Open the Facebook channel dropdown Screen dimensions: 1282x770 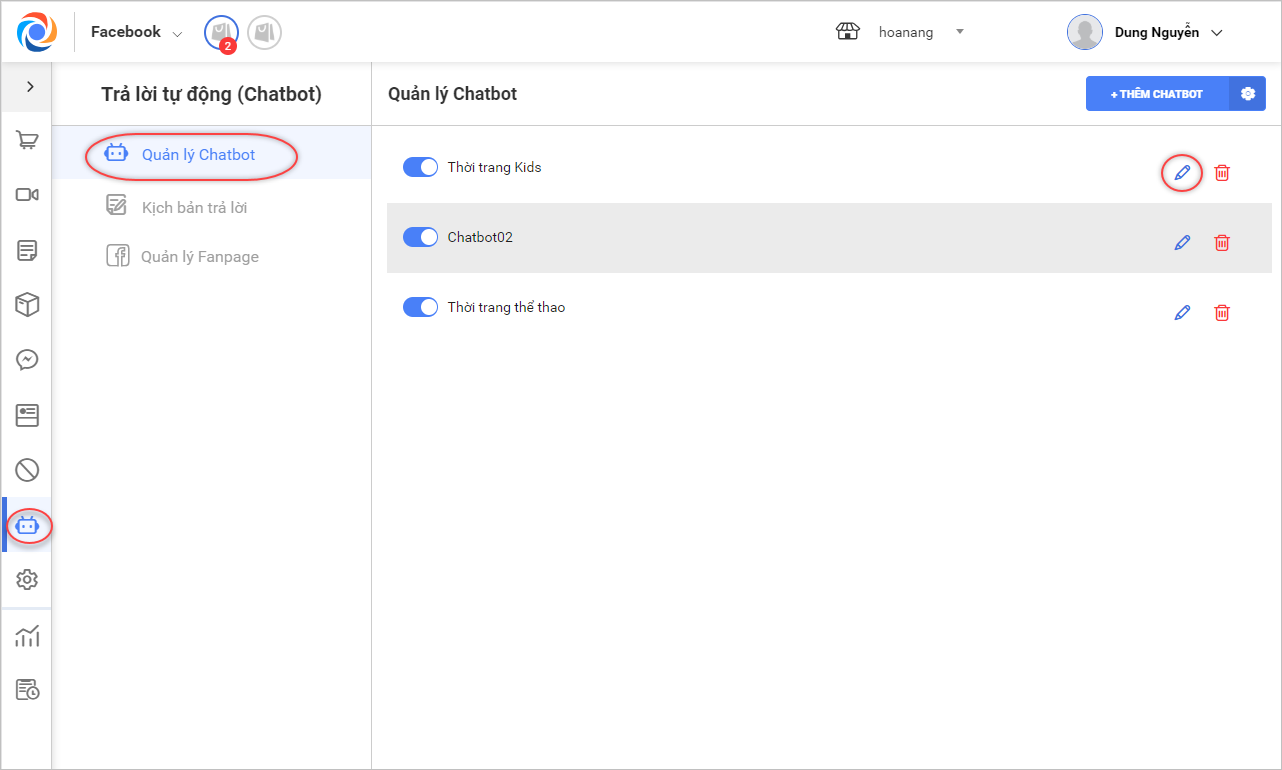click(137, 33)
